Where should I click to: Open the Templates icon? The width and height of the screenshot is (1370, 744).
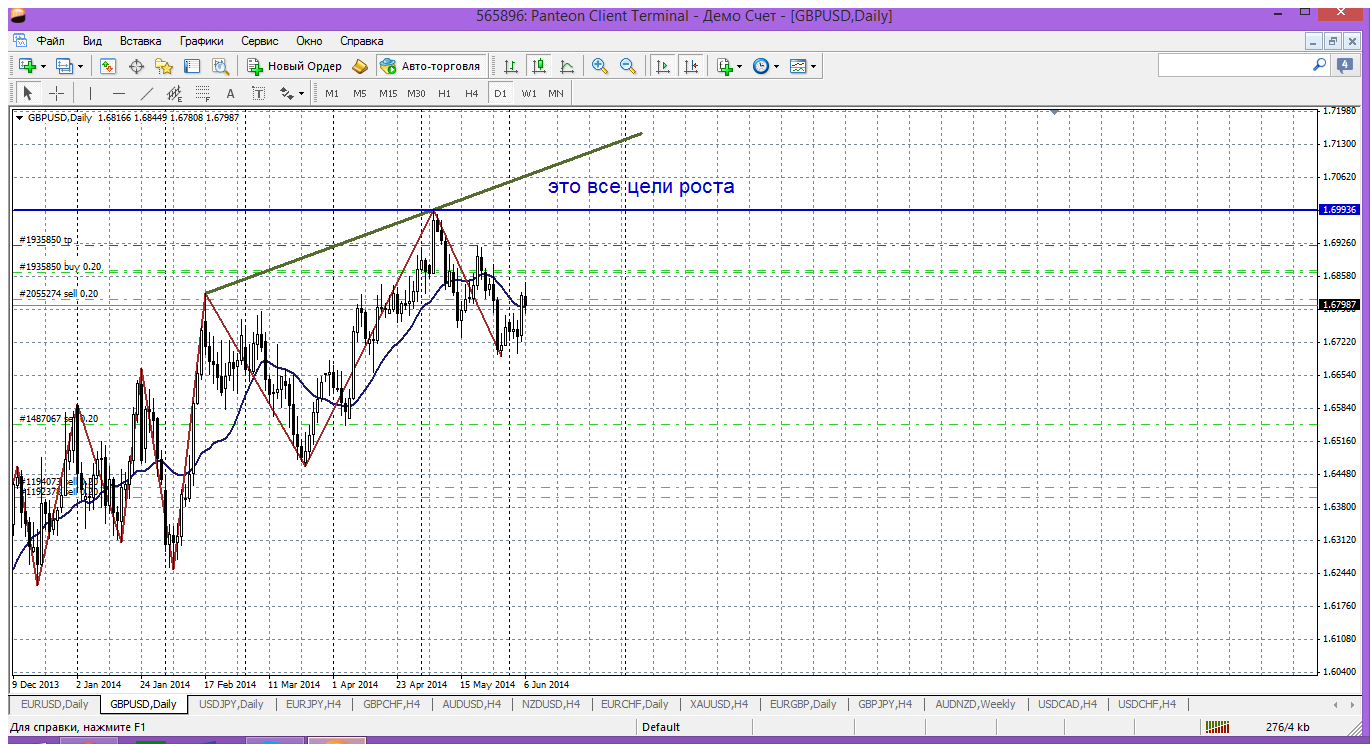798,66
